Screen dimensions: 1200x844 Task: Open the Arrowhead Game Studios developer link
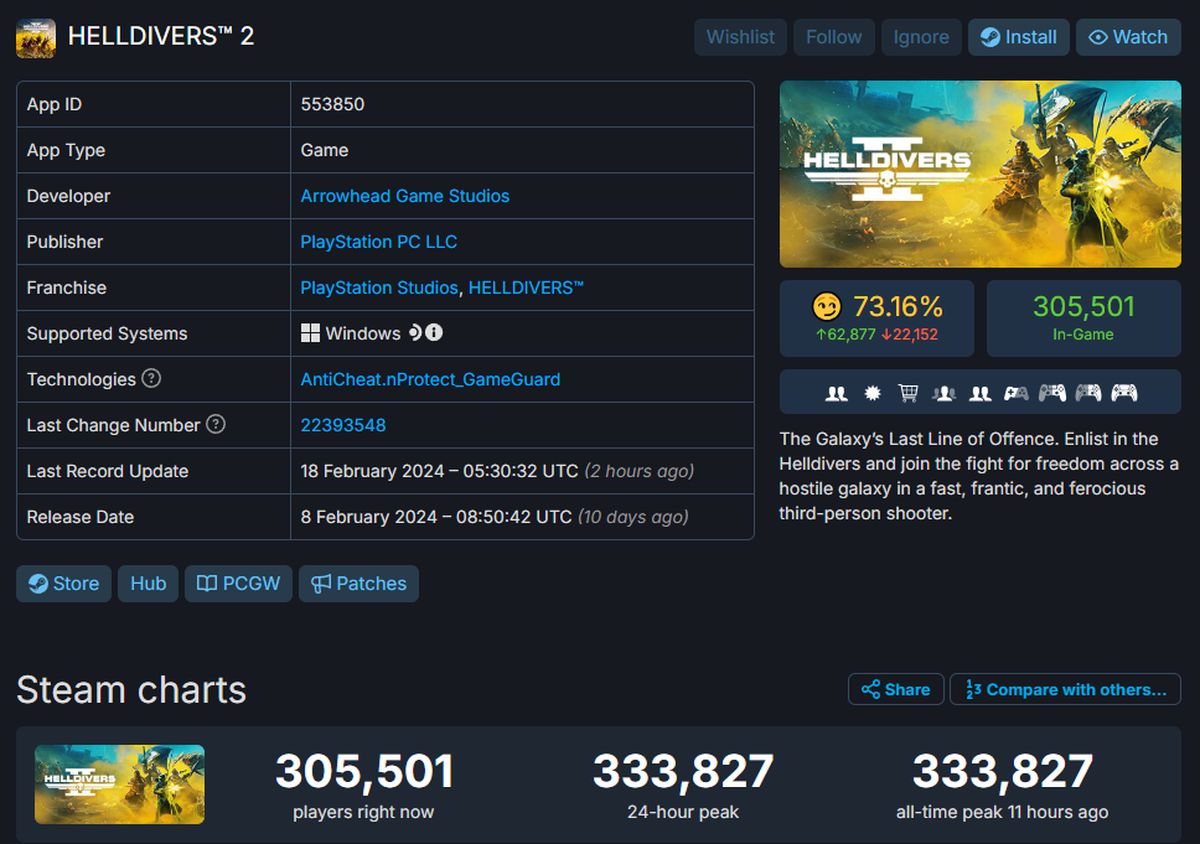(x=405, y=196)
